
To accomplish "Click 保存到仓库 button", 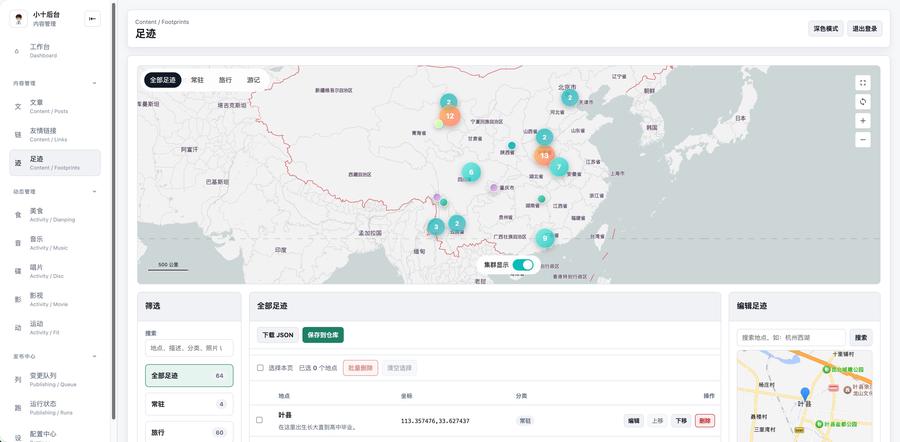I will tap(323, 335).
